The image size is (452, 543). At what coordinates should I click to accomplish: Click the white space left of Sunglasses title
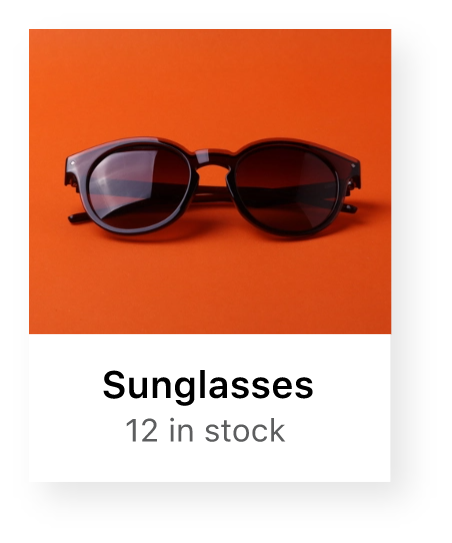[x=66, y=386]
